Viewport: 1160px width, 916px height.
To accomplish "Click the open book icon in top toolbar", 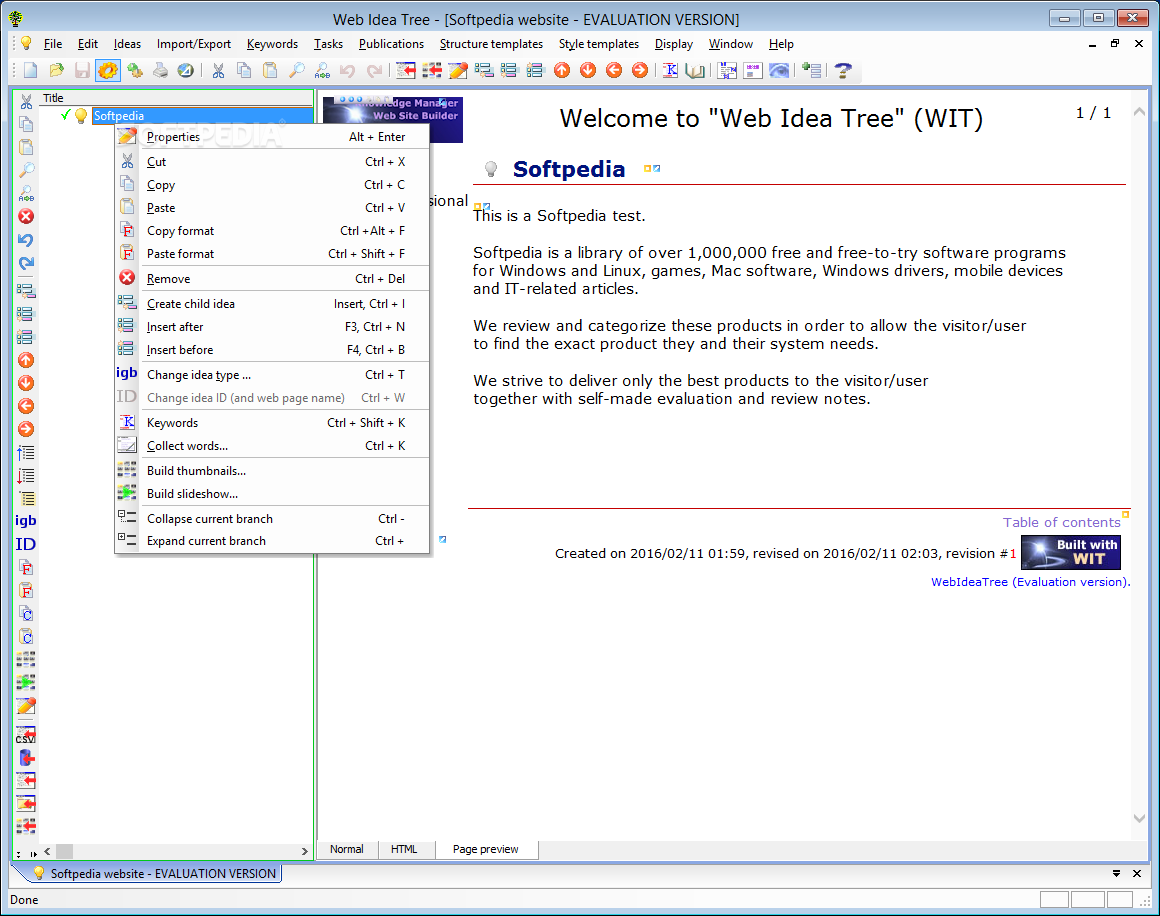I will (x=695, y=70).
